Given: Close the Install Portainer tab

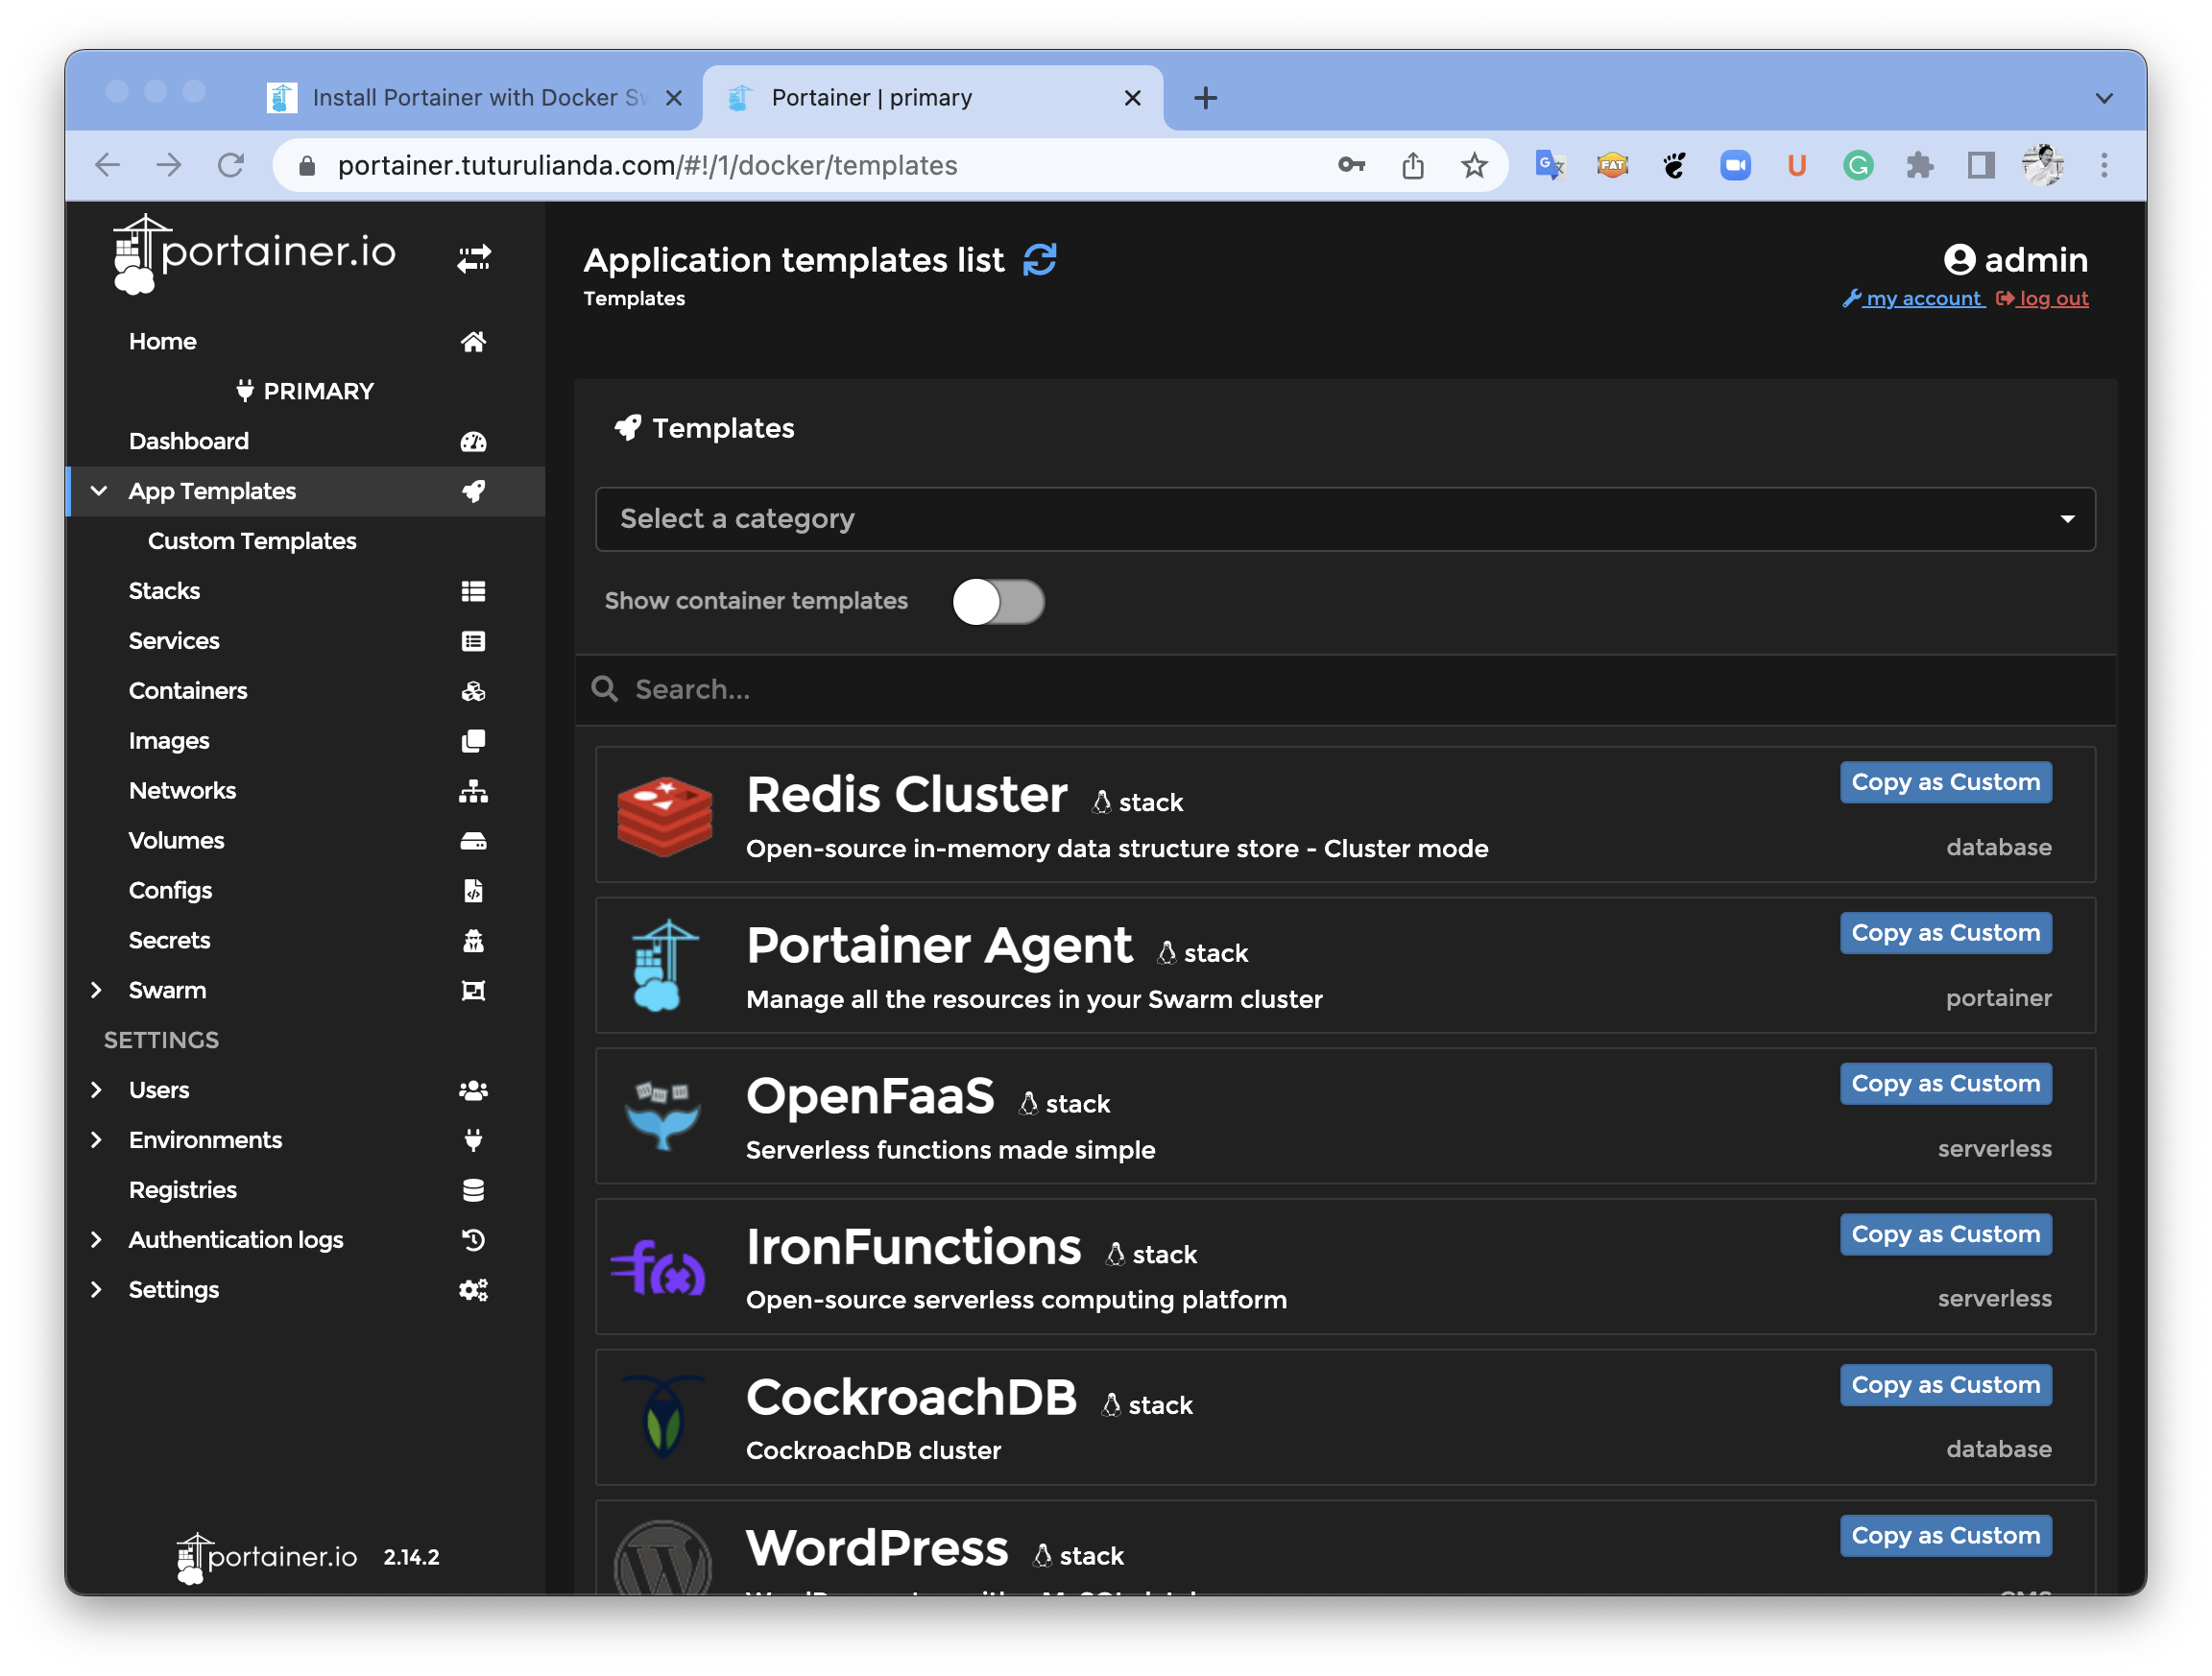Looking at the screenshot, I should coord(674,98).
